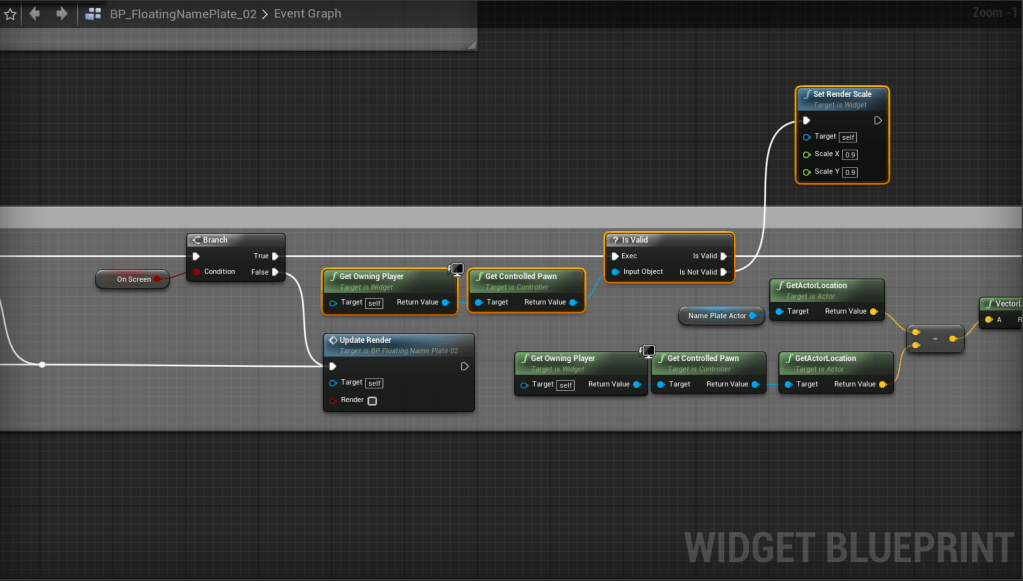Click the Scale X value field
This screenshot has height=581, width=1023.
coord(850,155)
